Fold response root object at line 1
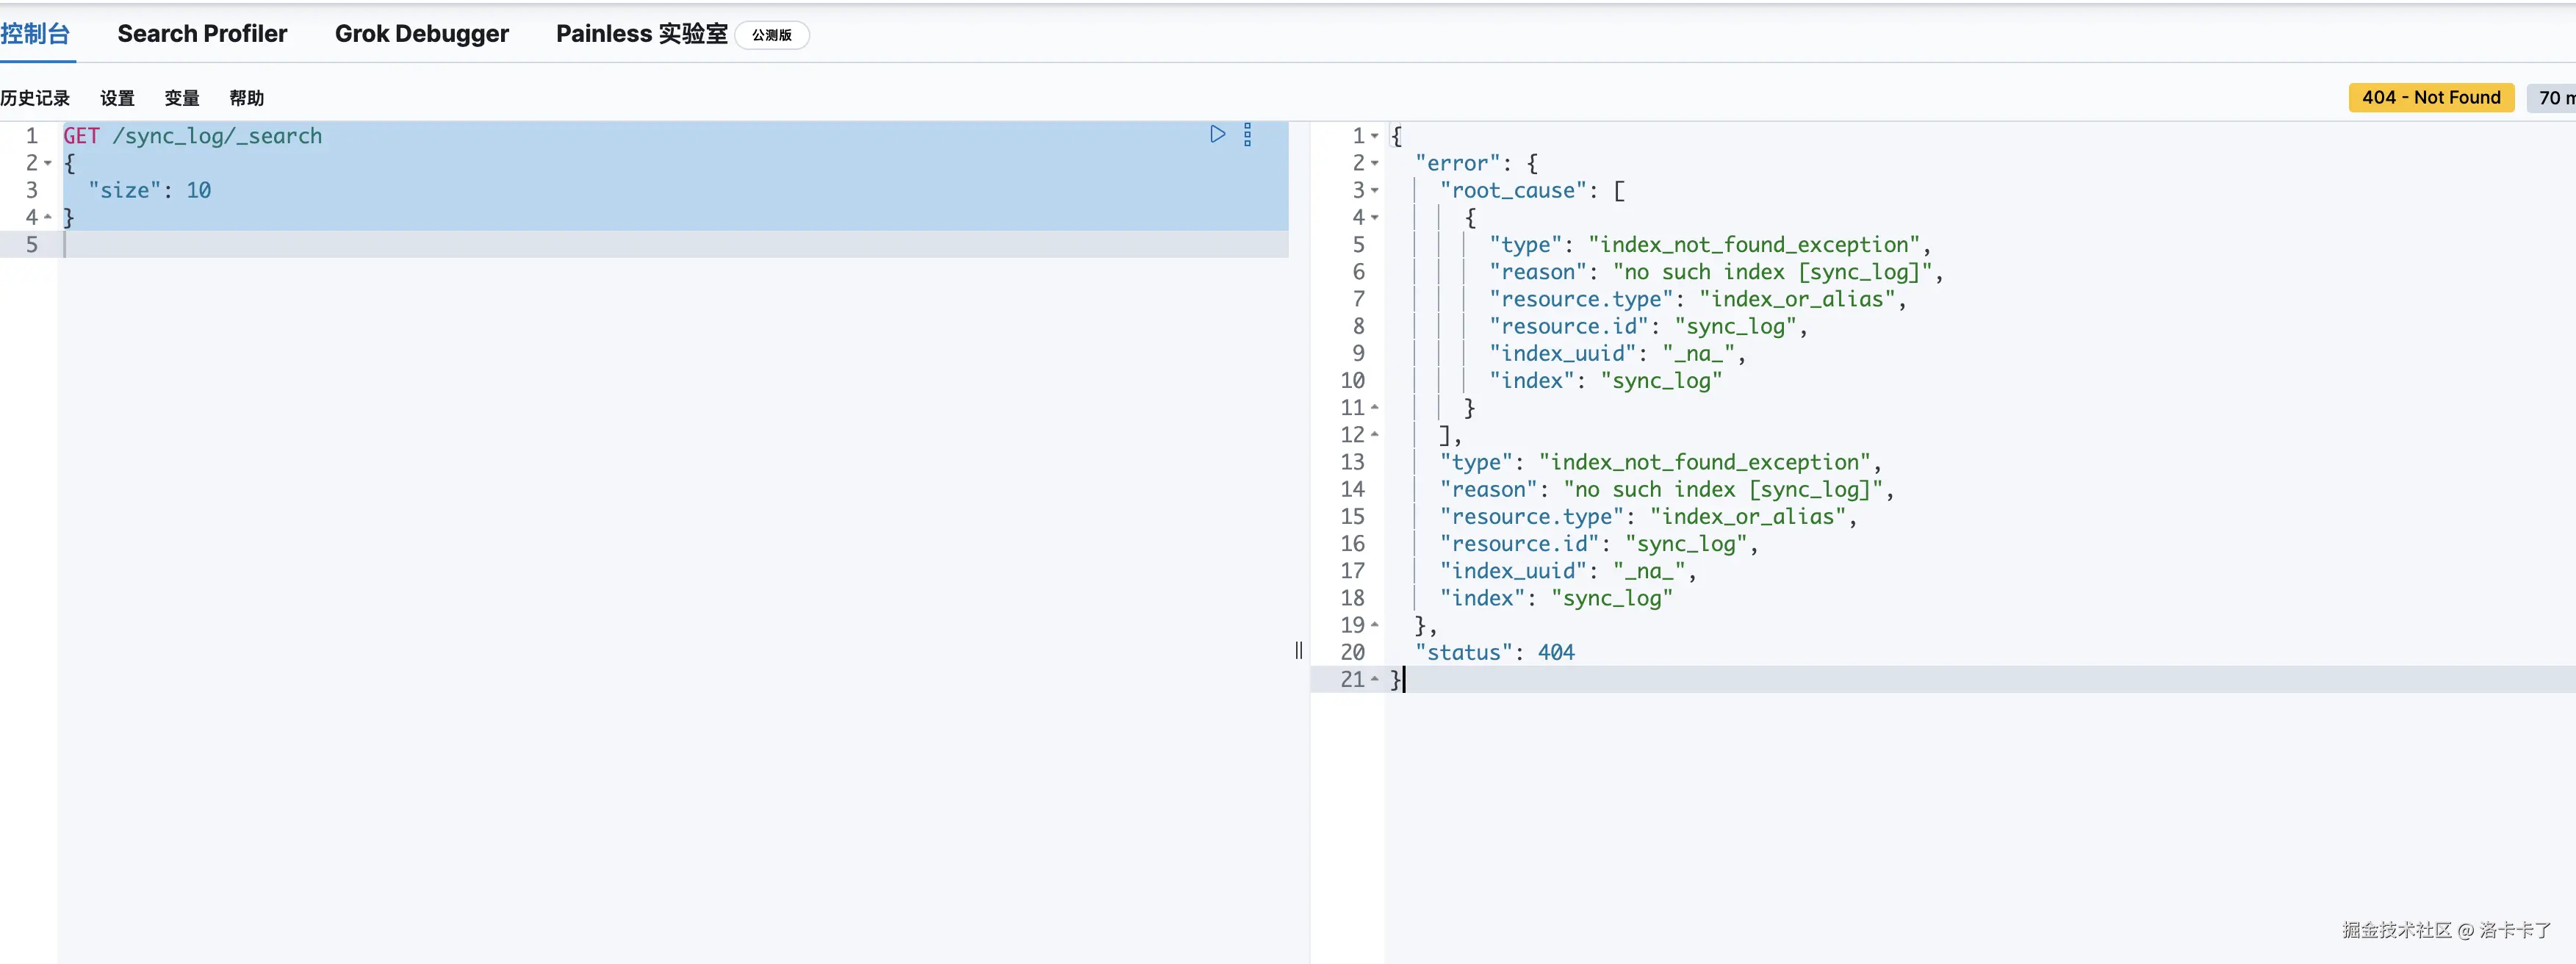 1375,136
